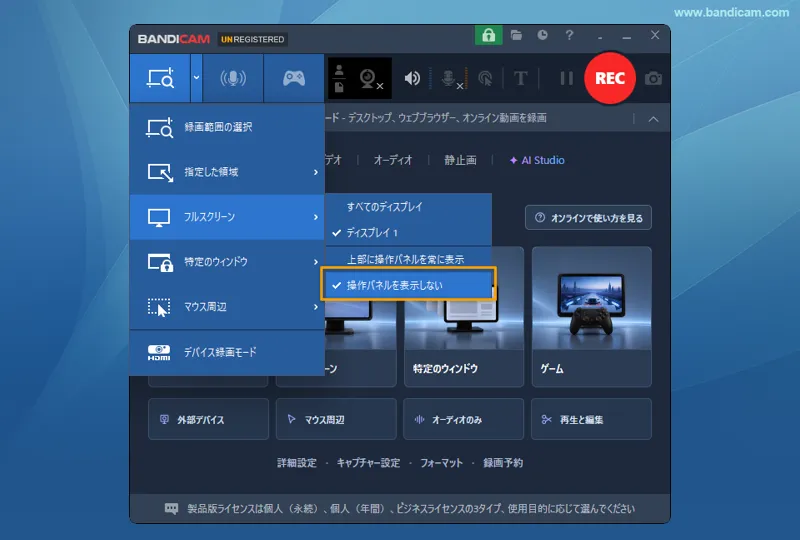Click the magnifier icon beside 録画範囲の選択
The height and width of the screenshot is (540, 800).
click(x=160, y=128)
